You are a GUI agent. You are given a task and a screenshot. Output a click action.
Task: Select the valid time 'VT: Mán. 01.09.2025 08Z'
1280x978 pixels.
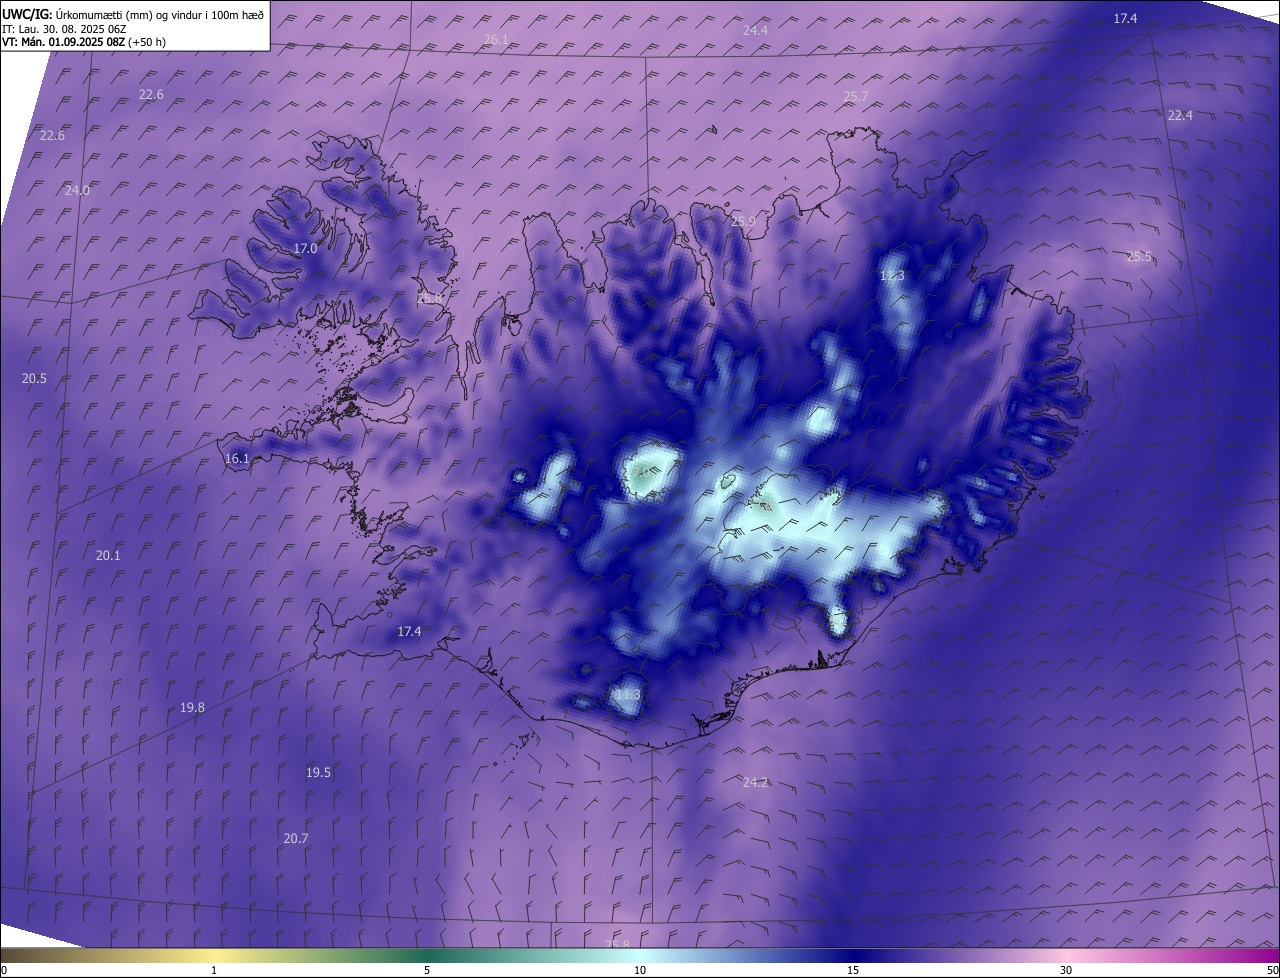(x=64, y=42)
